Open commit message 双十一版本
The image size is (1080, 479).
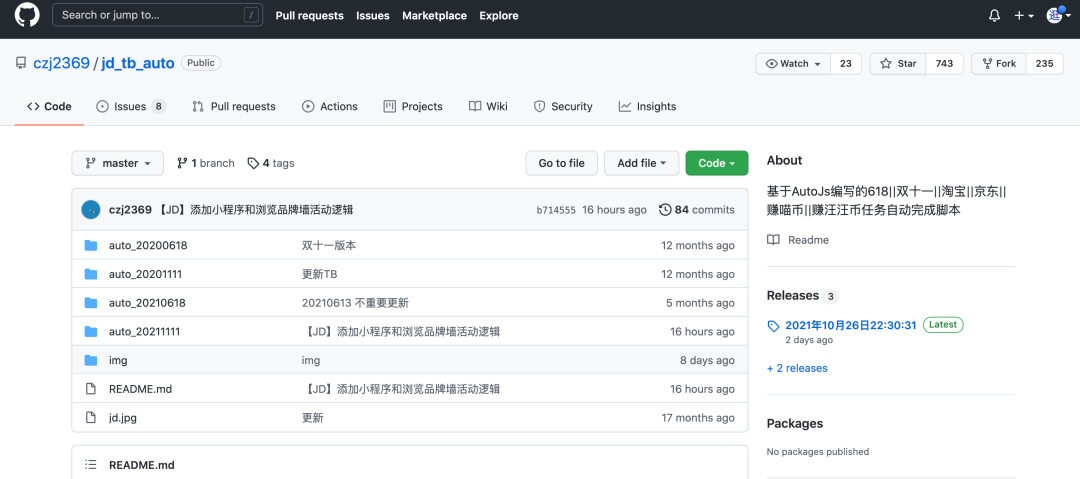[x=329, y=245]
